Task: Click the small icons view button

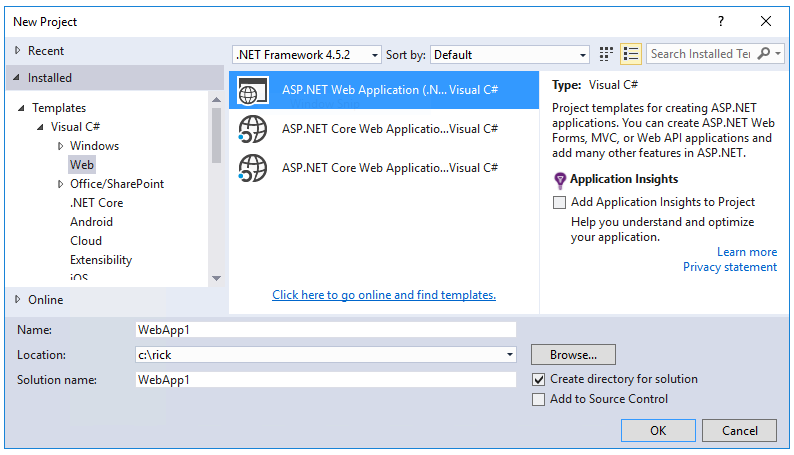Action: tap(606, 54)
